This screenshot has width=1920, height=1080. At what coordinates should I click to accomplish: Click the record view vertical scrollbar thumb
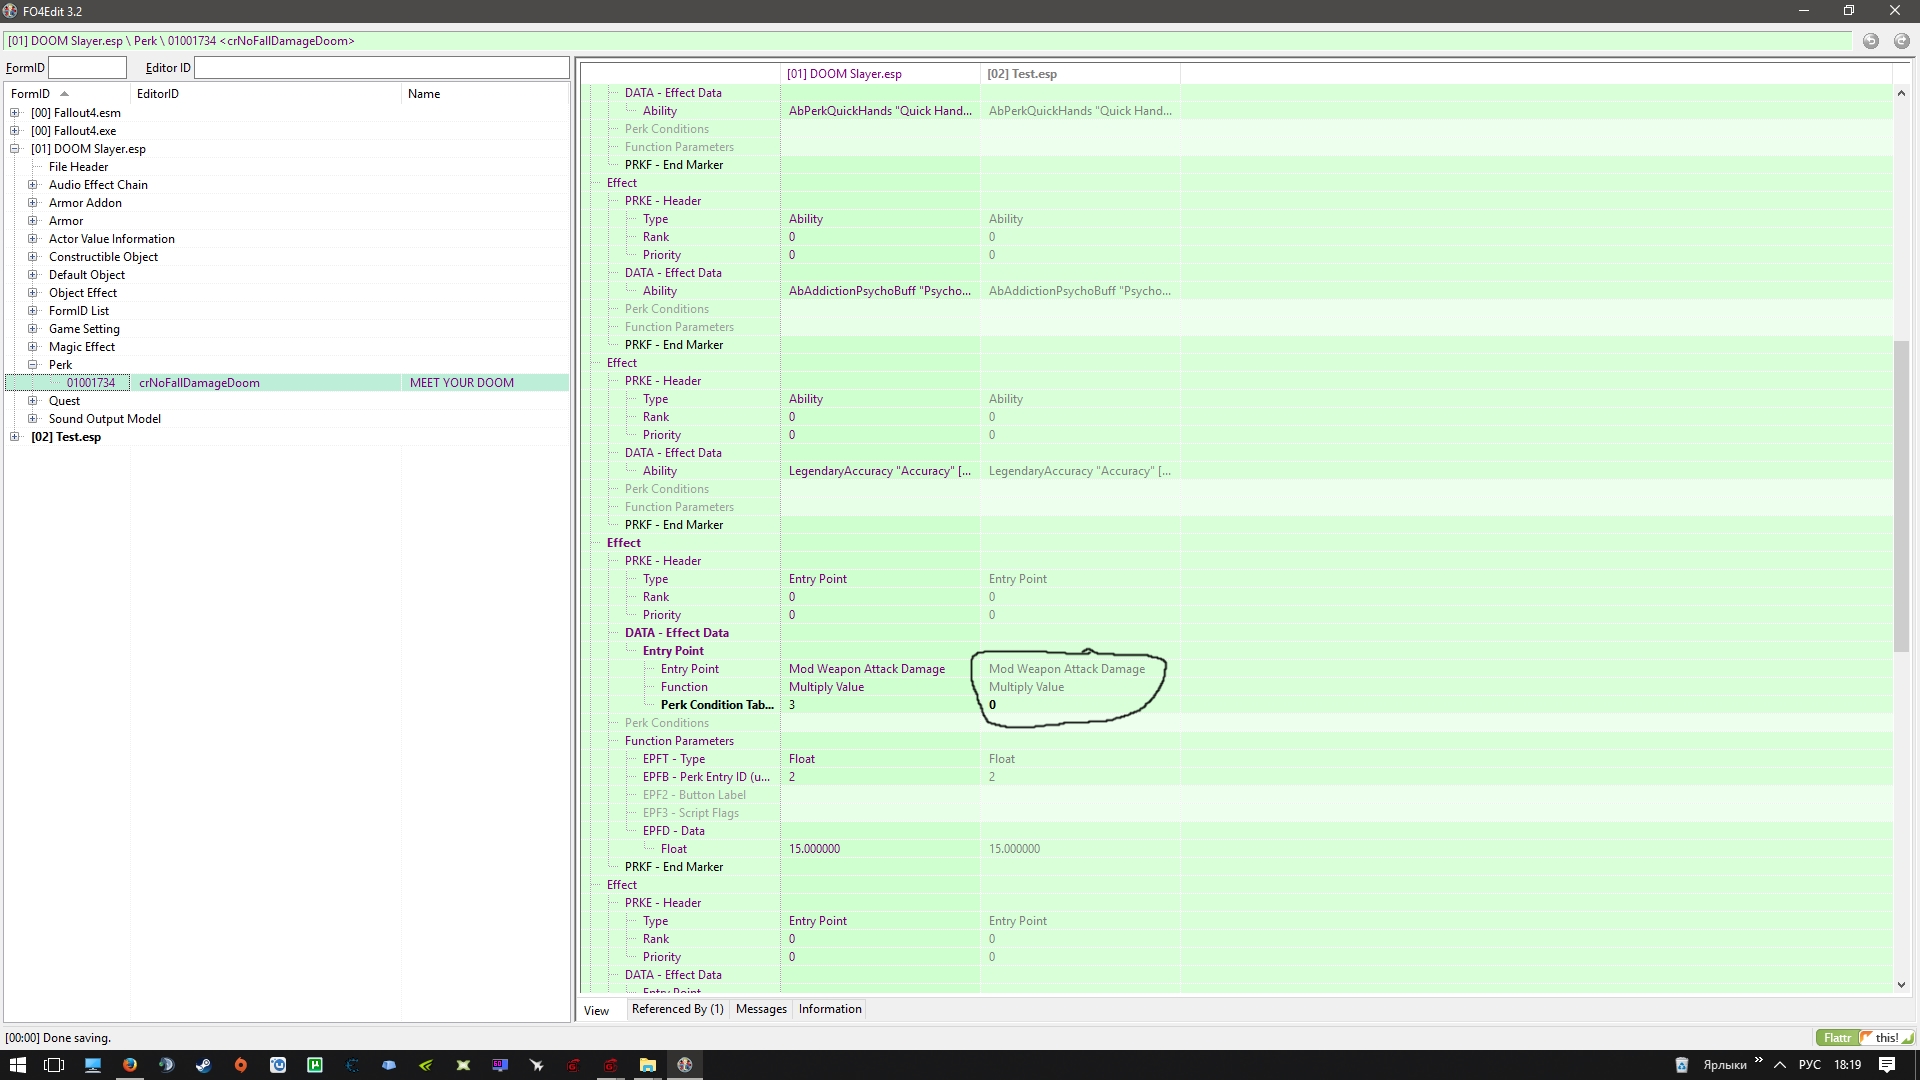(x=1901, y=495)
